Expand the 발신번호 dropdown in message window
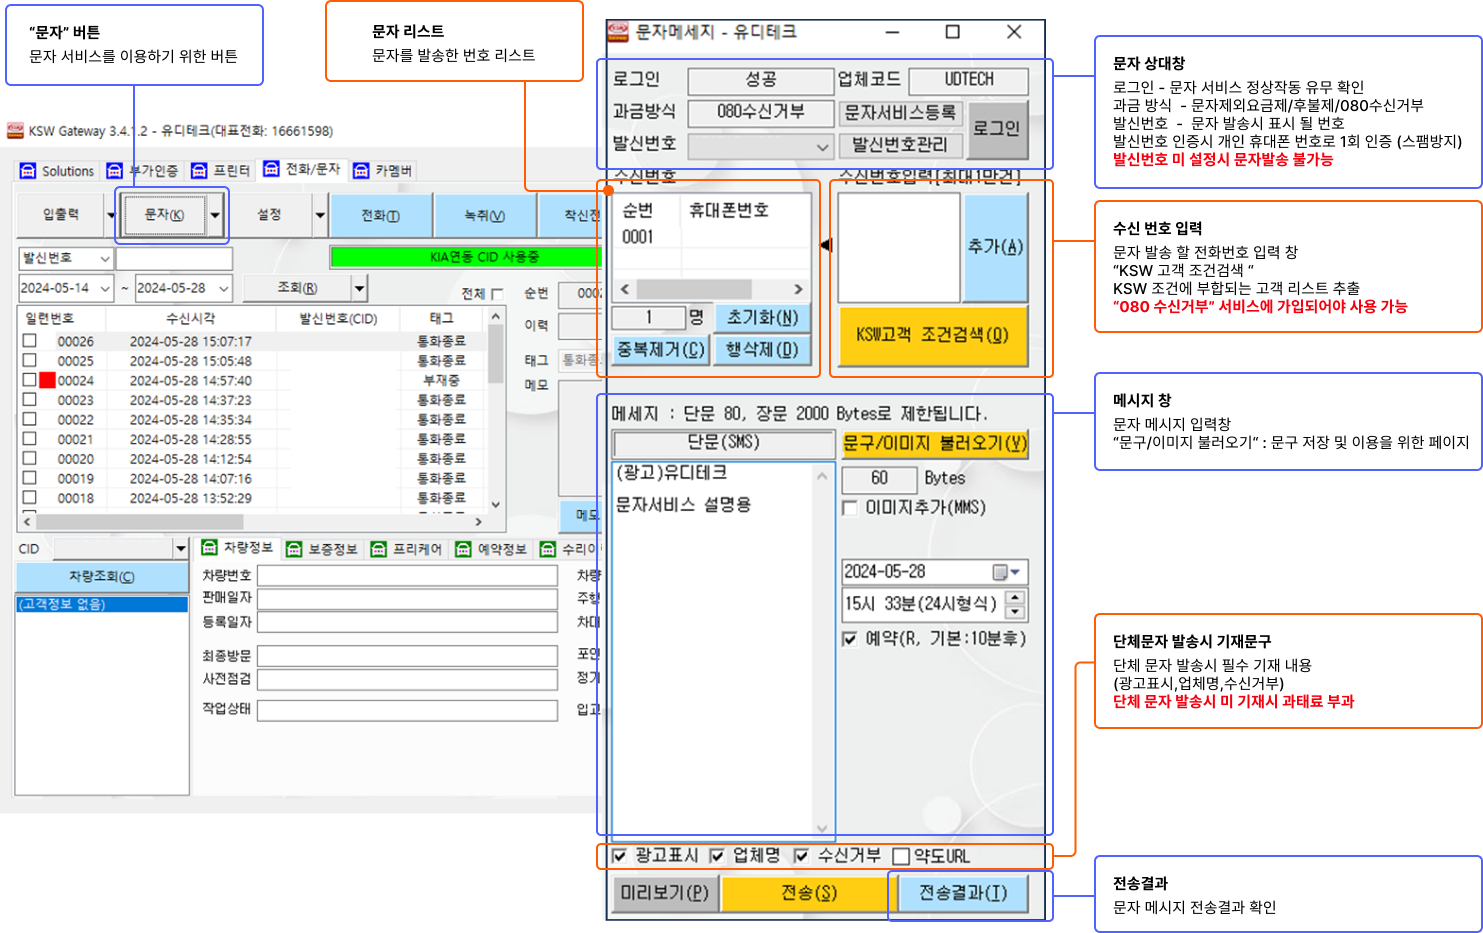The height and width of the screenshot is (933, 1483). pyautogui.click(x=822, y=147)
